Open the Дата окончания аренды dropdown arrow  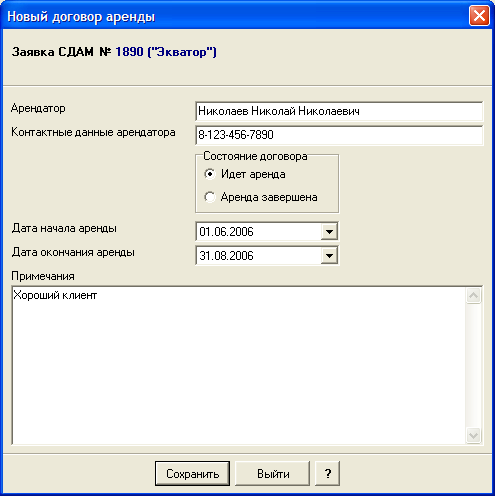coord(329,256)
